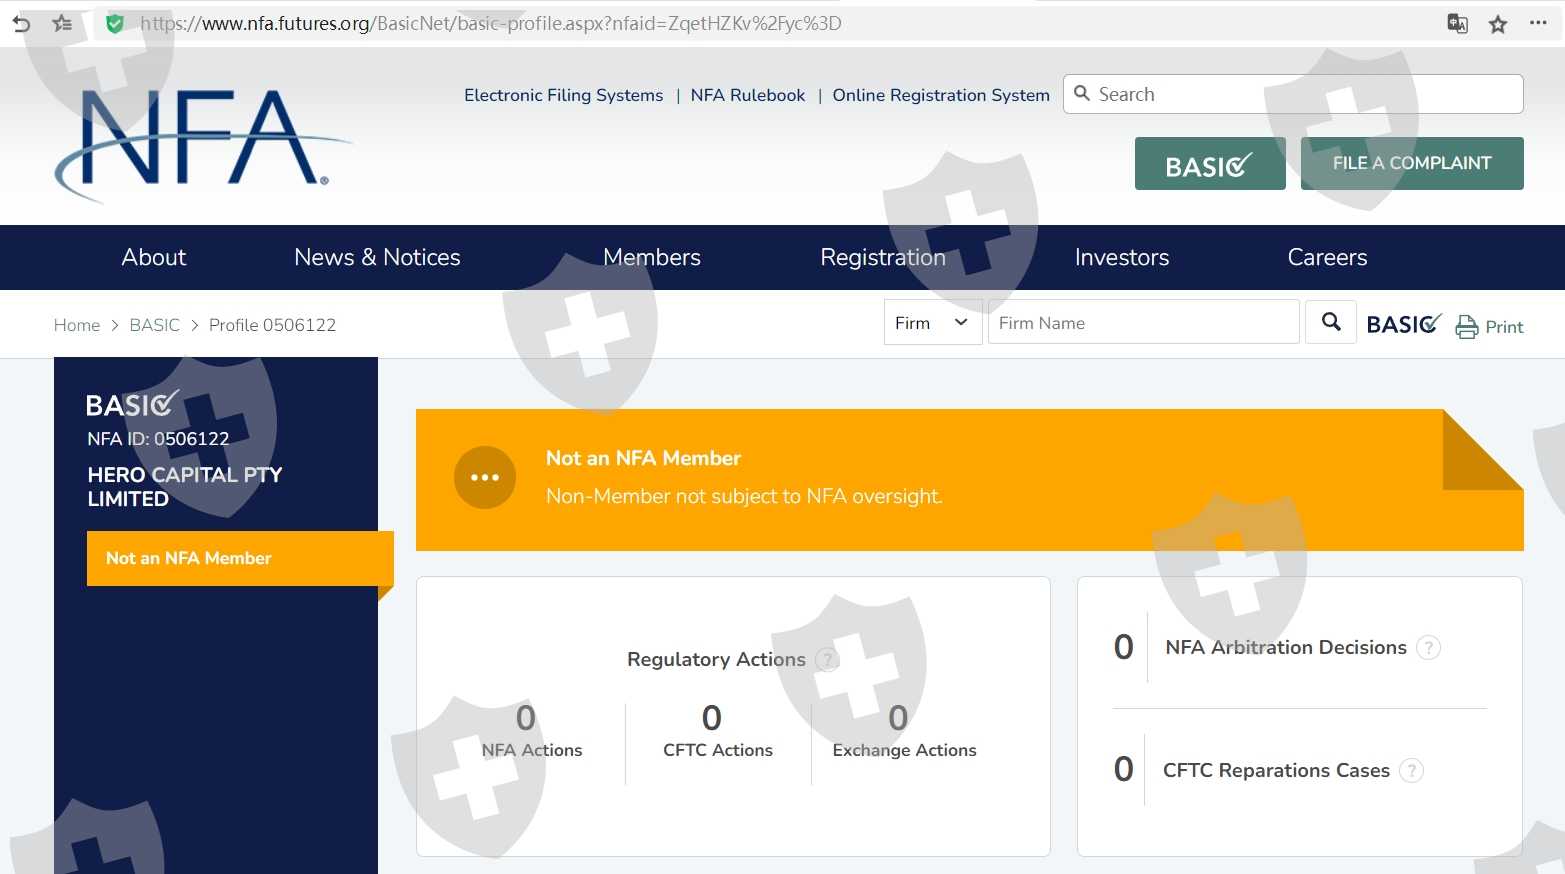Open the Online Registration System link
Viewport: 1565px width, 874px height.
click(941, 95)
